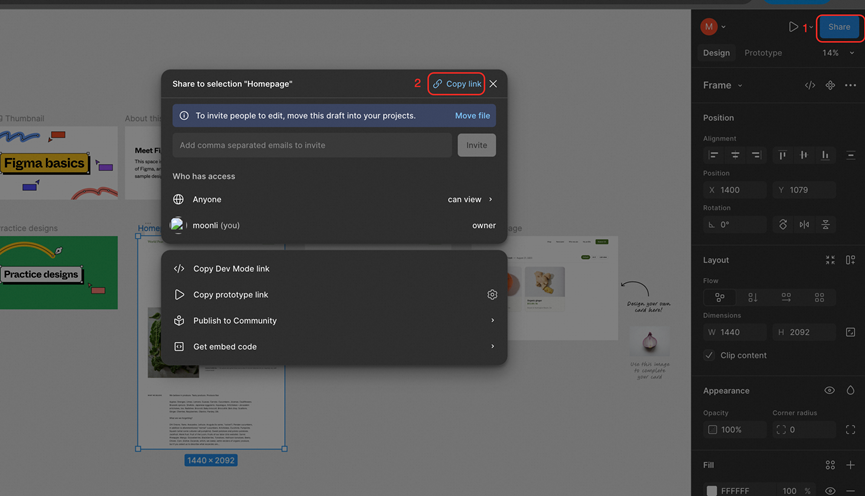This screenshot has height=496, width=865.
Task: Edit the height field H 2092
Action: coord(804,332)
